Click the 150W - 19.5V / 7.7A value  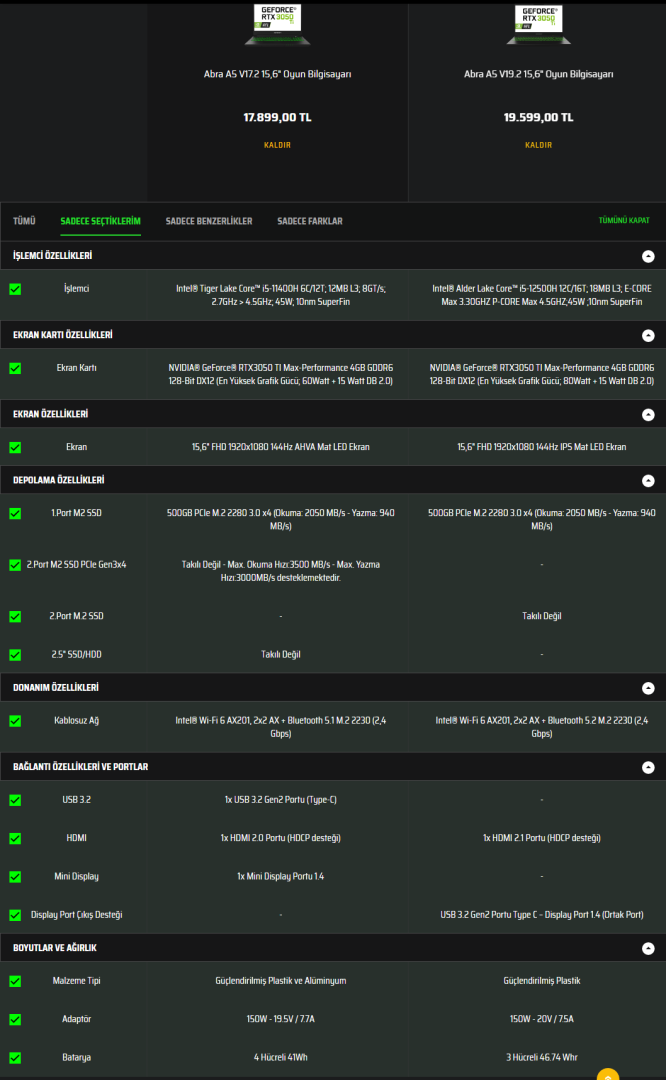[x=281, y=1019]
